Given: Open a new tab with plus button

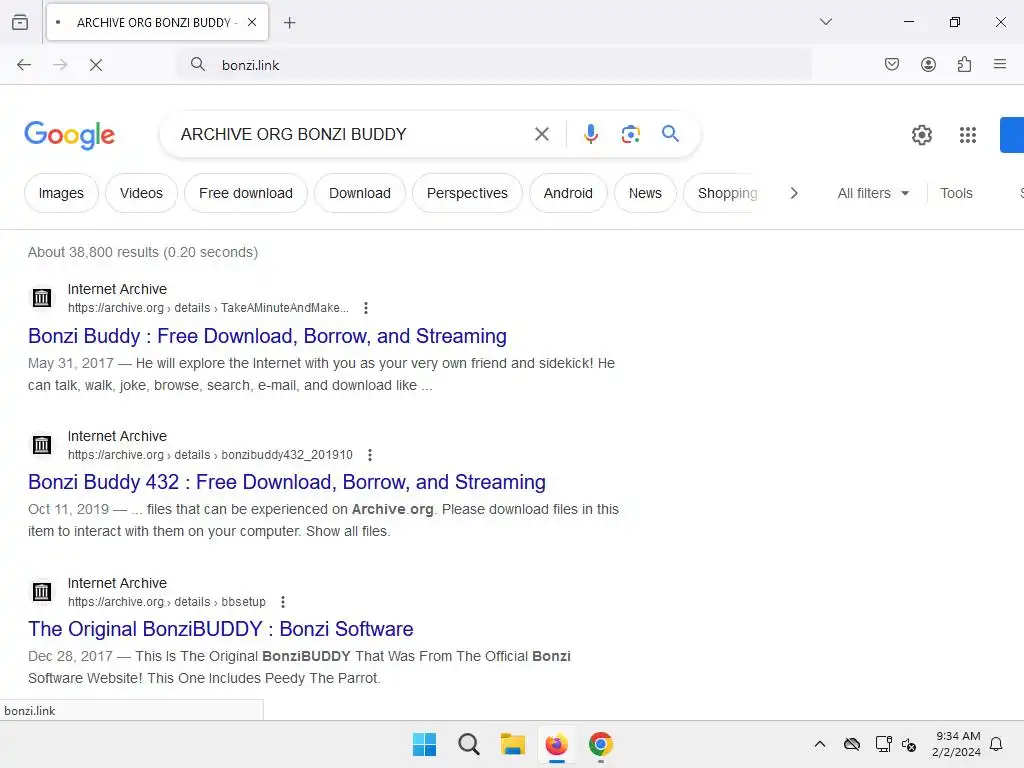Looking at the screenshot, I should 290,23.
